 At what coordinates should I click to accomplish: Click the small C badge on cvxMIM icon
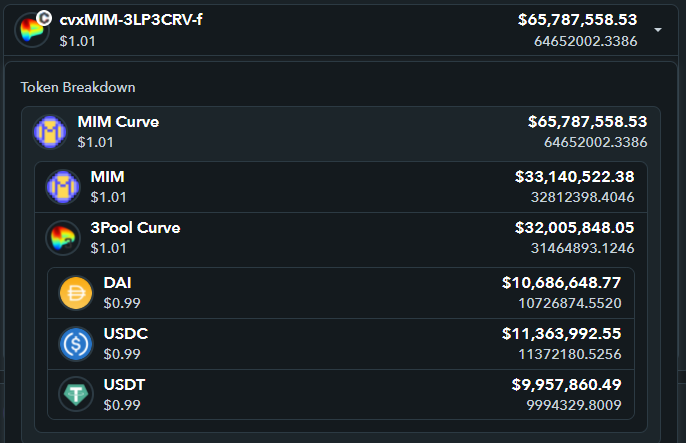click(44, 18)
